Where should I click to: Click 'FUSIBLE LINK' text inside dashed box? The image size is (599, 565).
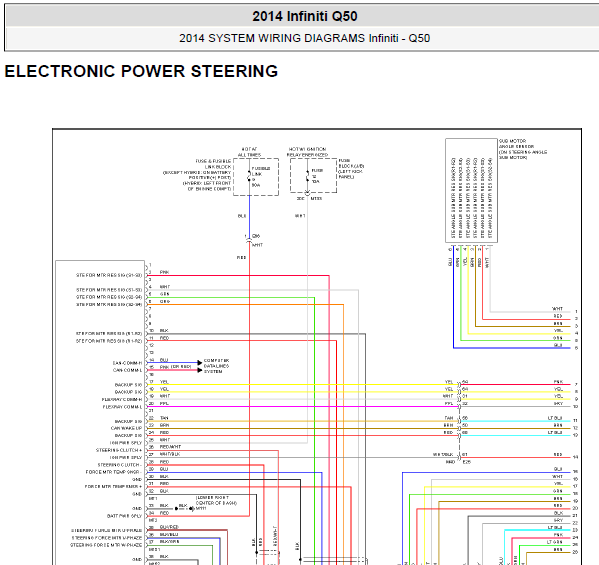[x=261, y=171]
